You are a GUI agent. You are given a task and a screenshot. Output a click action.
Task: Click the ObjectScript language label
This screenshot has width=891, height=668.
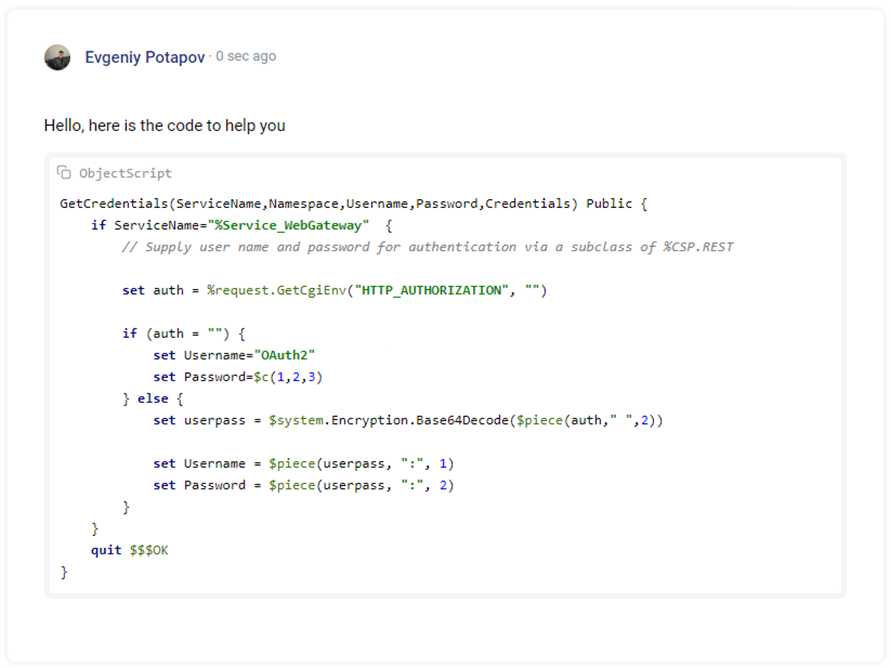click(125, 173)
